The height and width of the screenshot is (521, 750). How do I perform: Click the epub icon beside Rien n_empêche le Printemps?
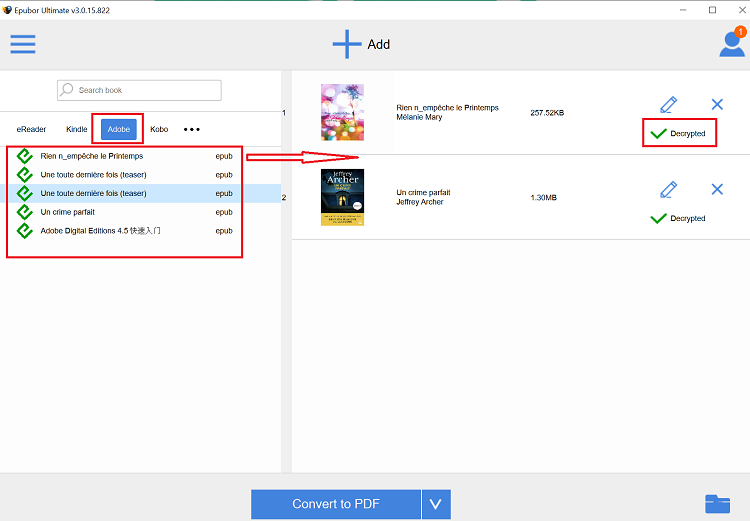(x=24, y=156)
